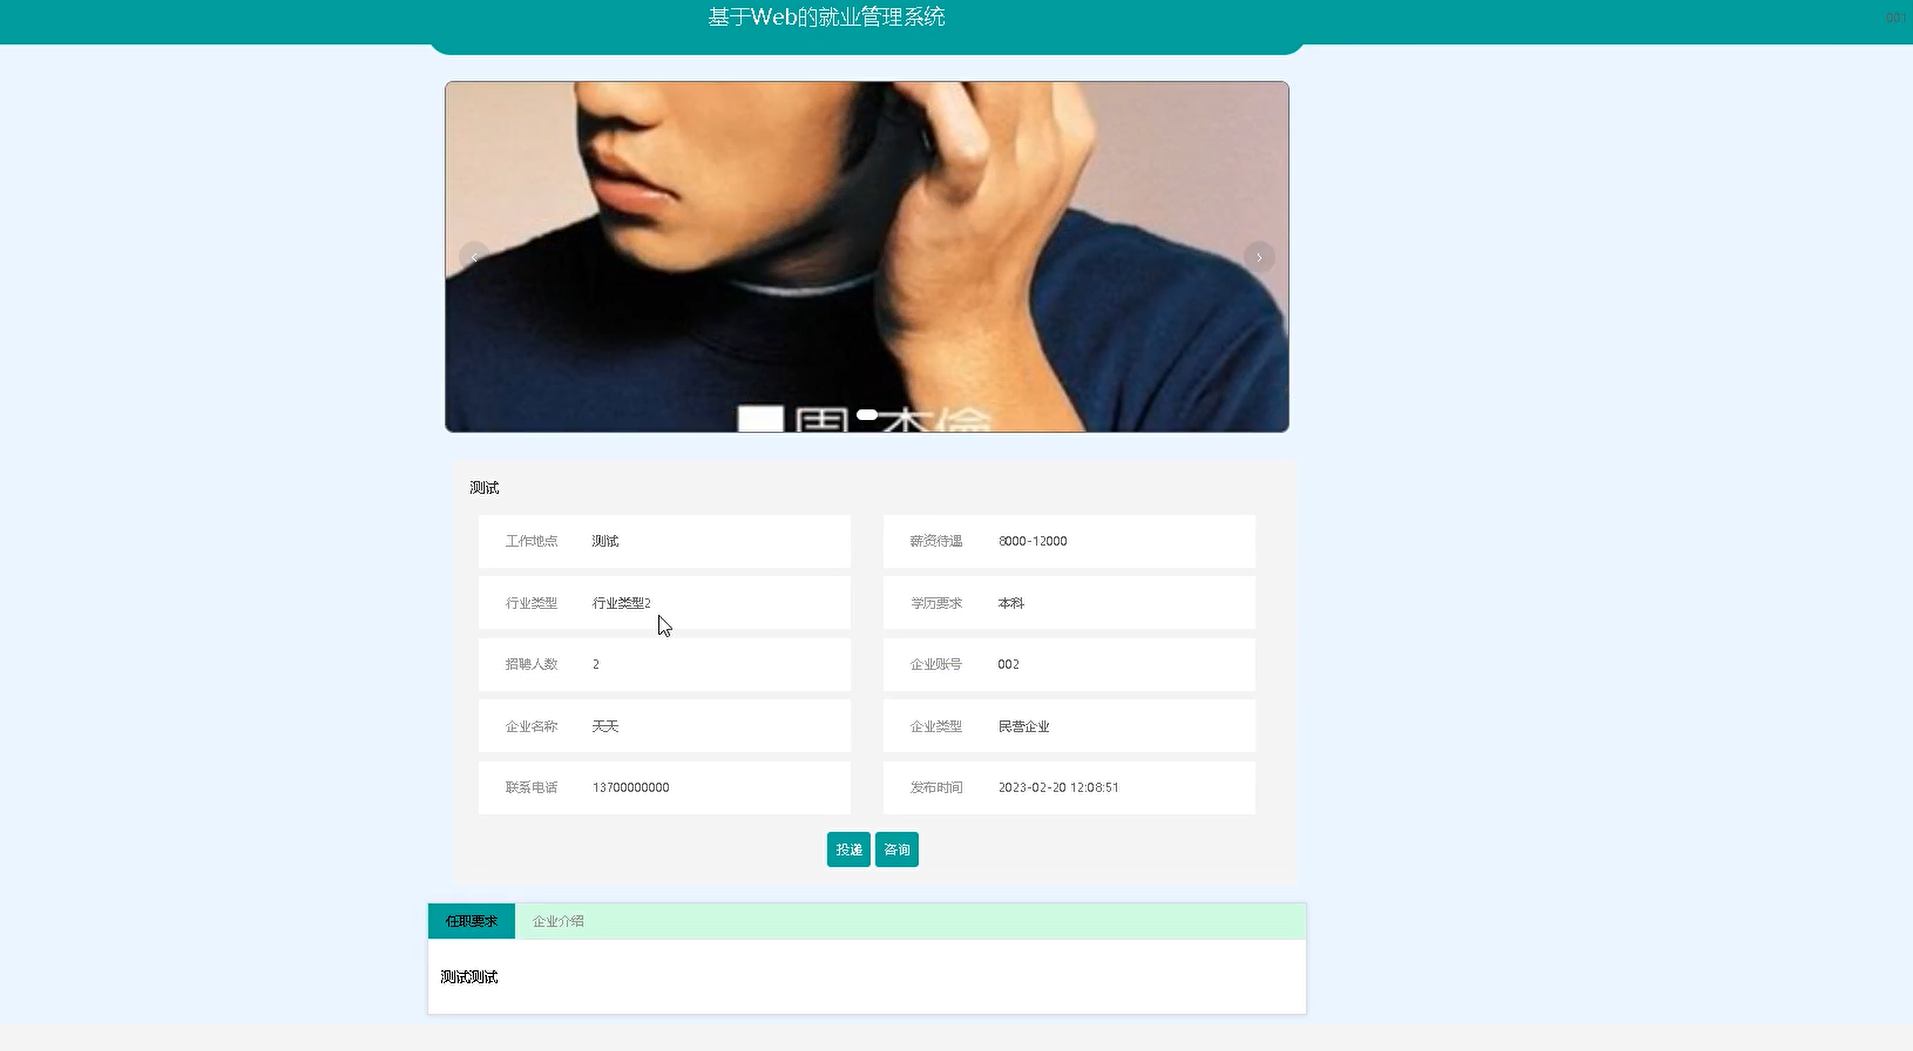Viewport: 1913px width, 1051px height.
Task: Click the company type 民营企业
Action: pos(1024,726)
